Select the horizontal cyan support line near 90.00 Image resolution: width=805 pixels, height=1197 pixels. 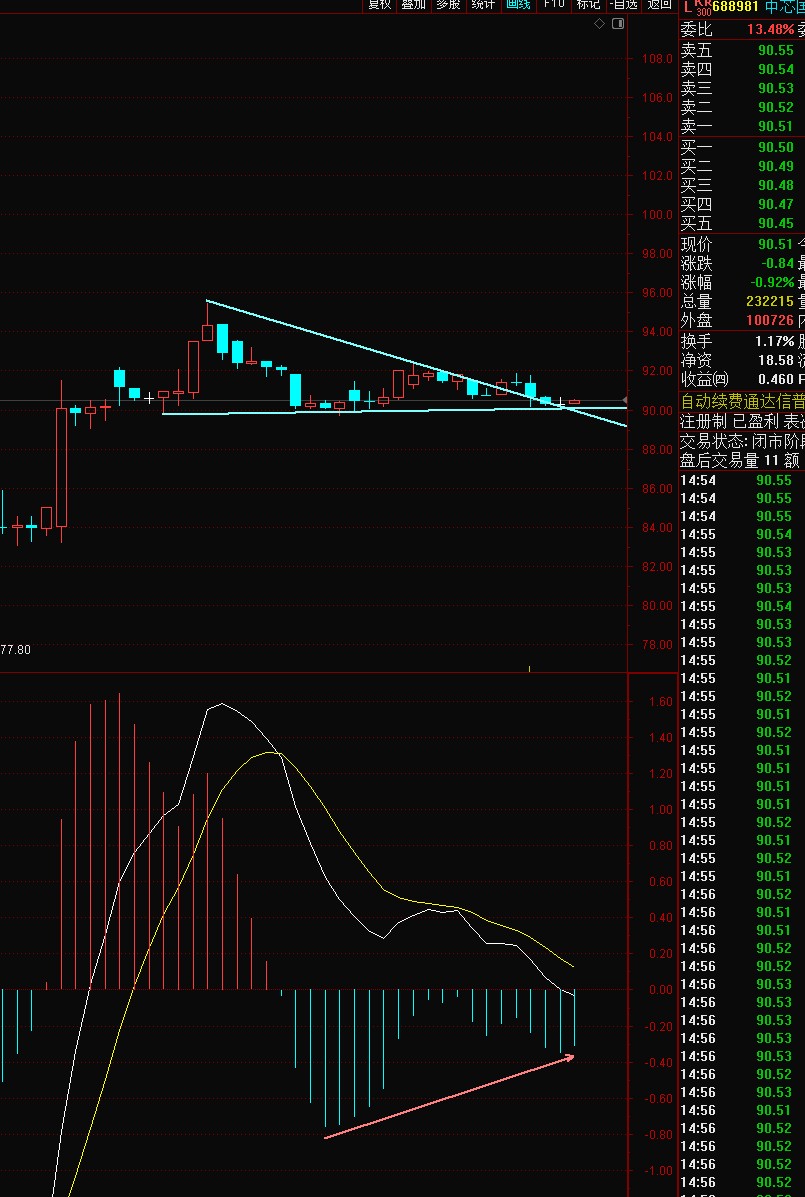pos(394,411)
